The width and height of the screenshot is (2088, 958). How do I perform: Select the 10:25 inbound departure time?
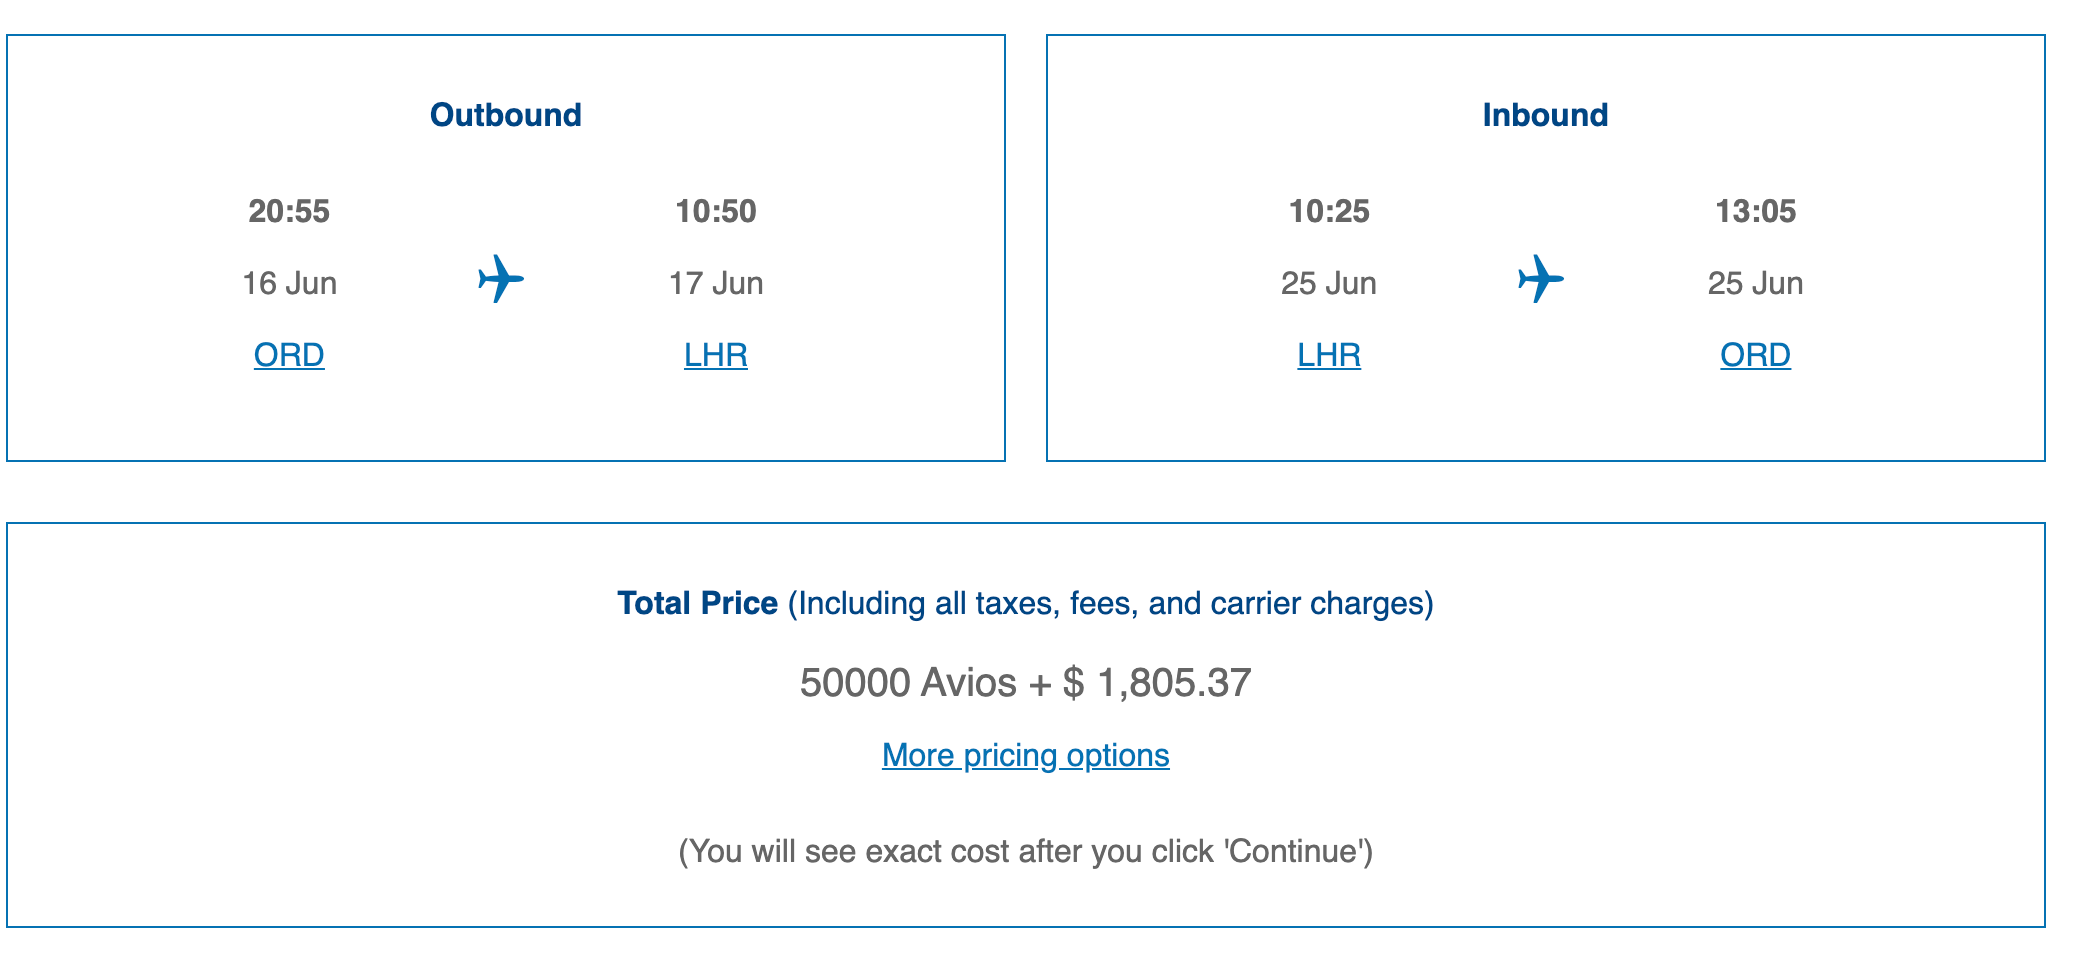(x=1329, y=211)
